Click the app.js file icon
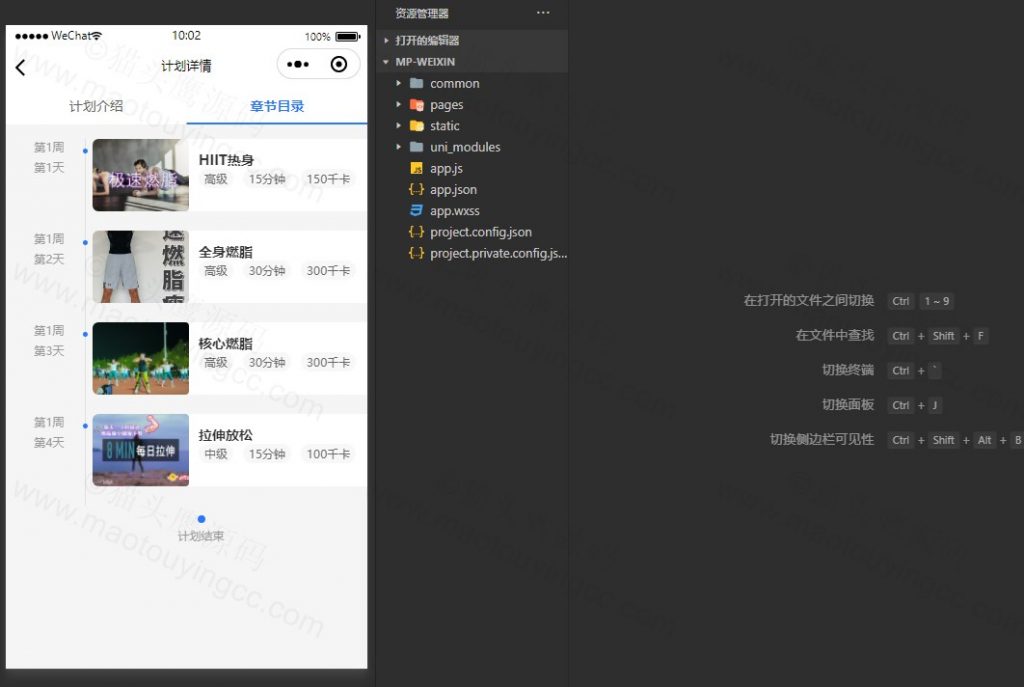This screenshot has width=1024, height=687. click(x=416, y=168)
